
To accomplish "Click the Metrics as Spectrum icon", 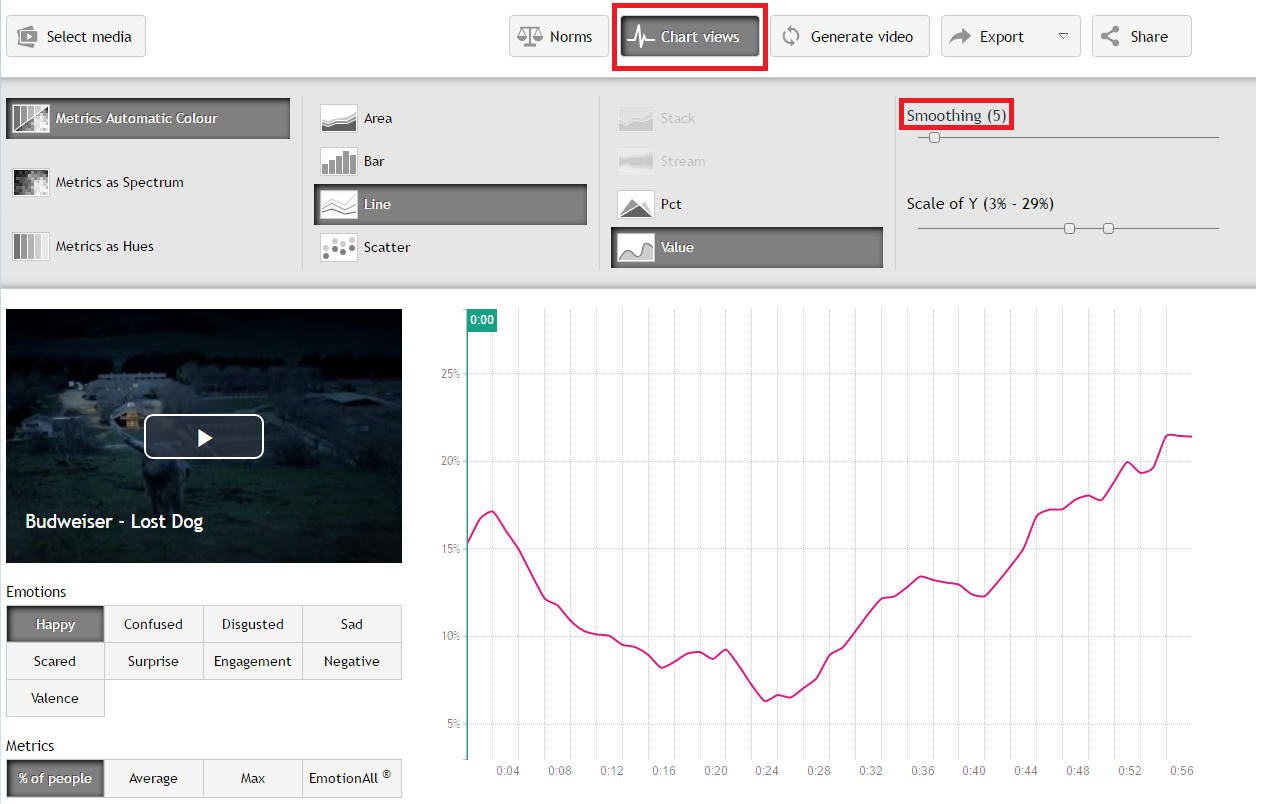I will tap(30, 182).
